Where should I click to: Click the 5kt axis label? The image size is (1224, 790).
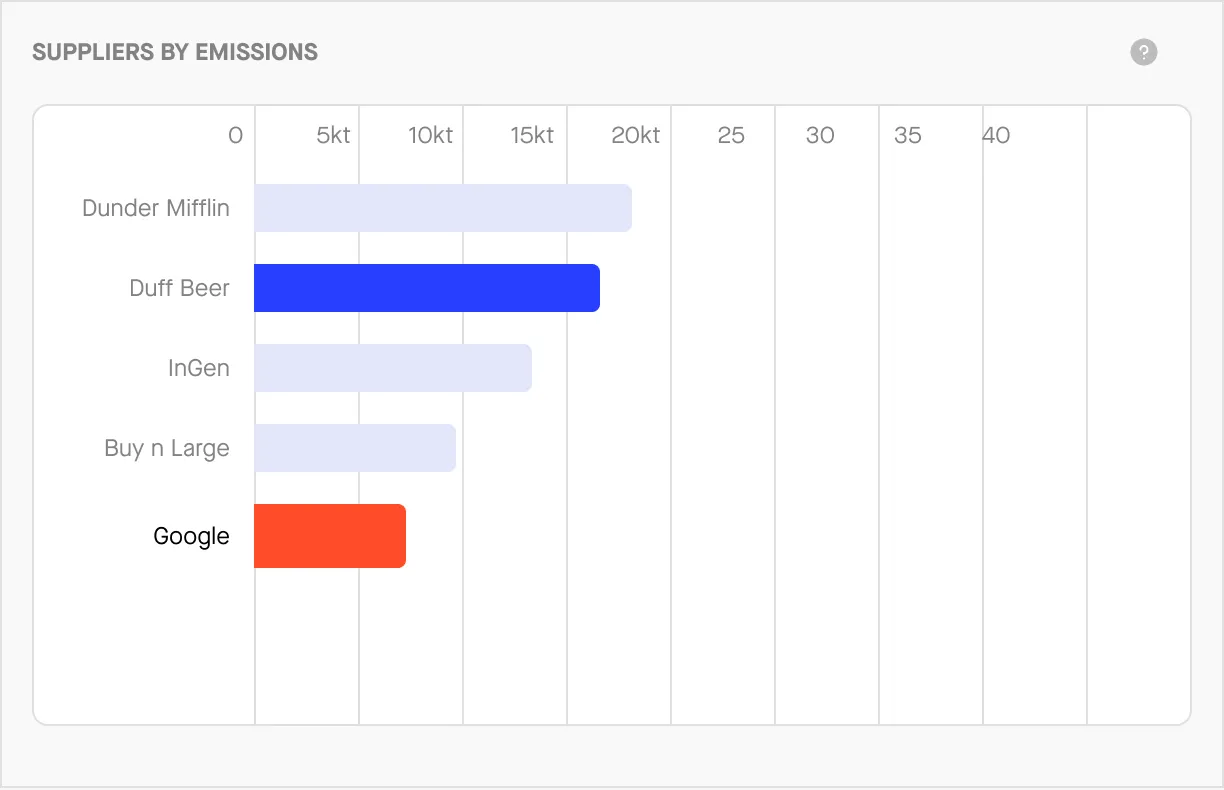point(333,135)
